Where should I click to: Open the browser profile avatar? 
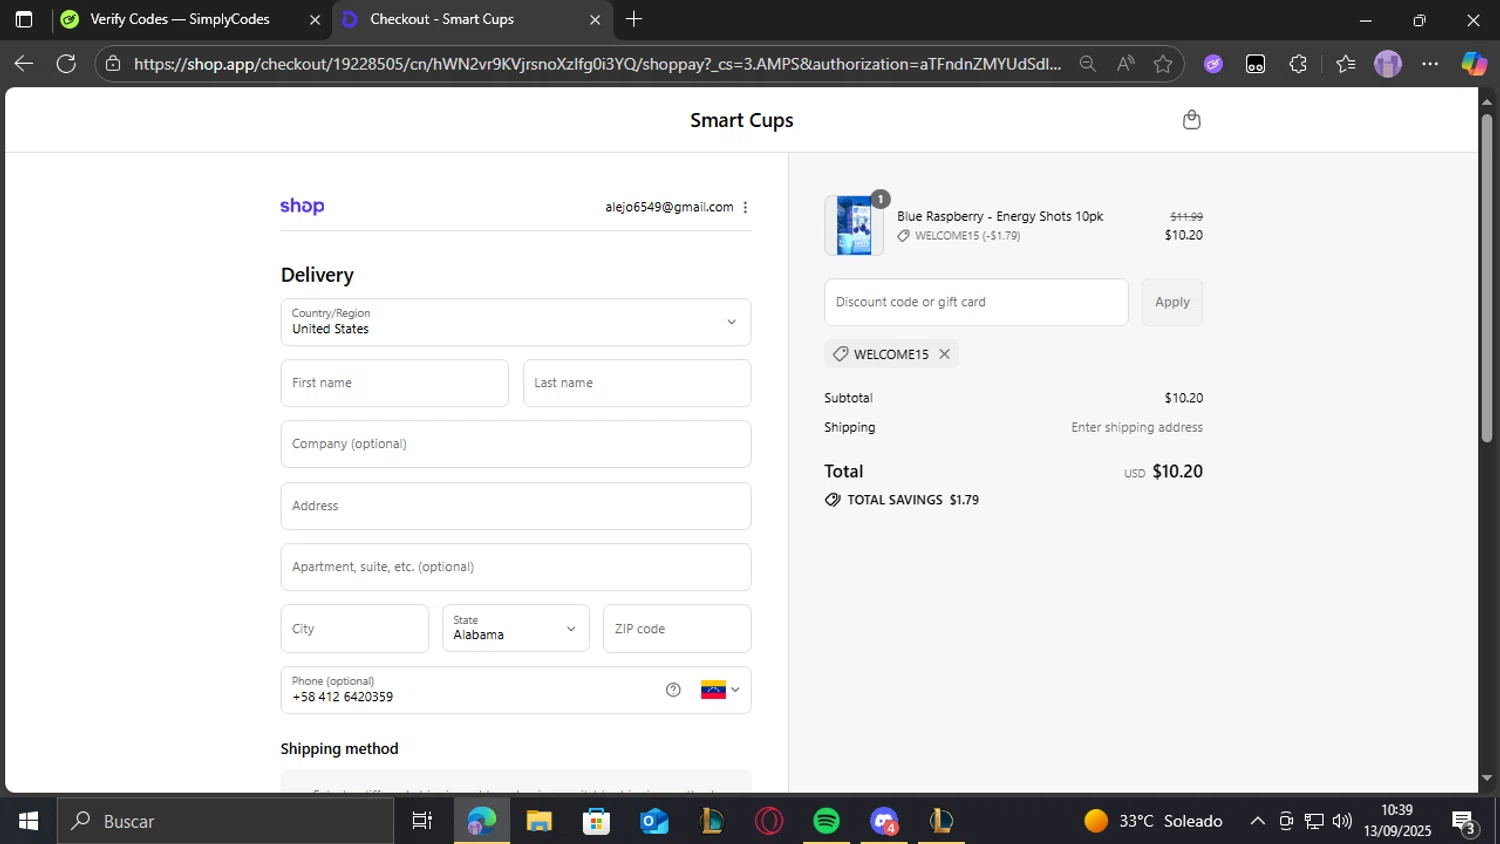click(1388, 64)
